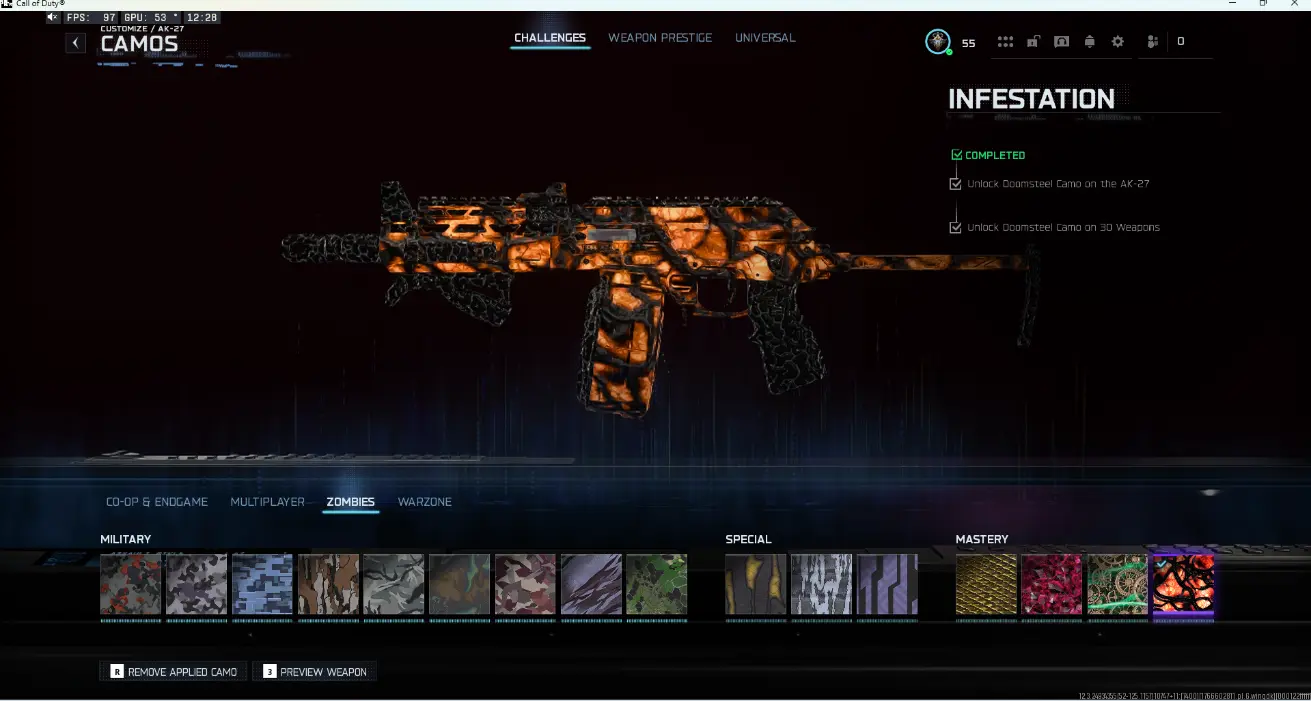
Task: Select the Zombies camo category
Action: 351,502
